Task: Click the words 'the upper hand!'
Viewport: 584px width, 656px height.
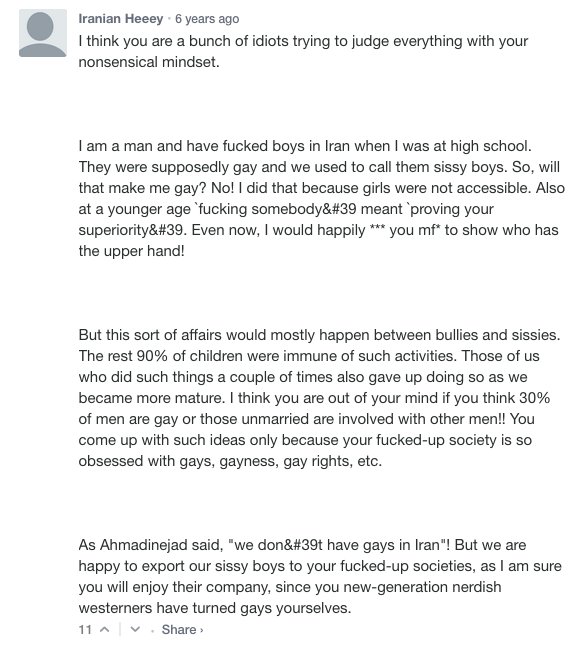Action: [x=131, y=251]
